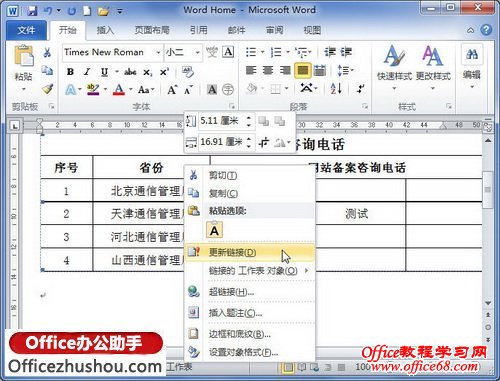Viewport: 500px width, 381px height.
Task: Open underline style dropdown arrow
Action: tap(117, 72)
